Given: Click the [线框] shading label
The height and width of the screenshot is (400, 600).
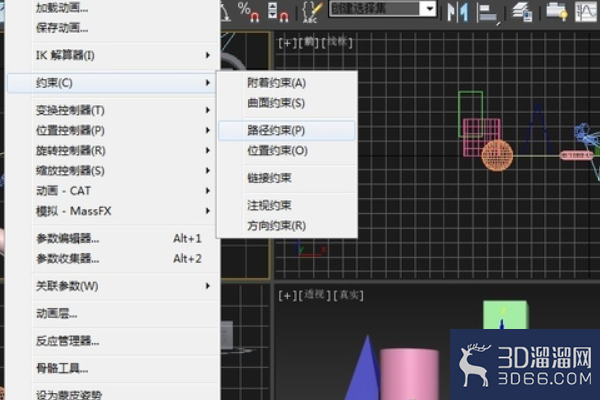Looking at the screenshot, I should 337,42.
